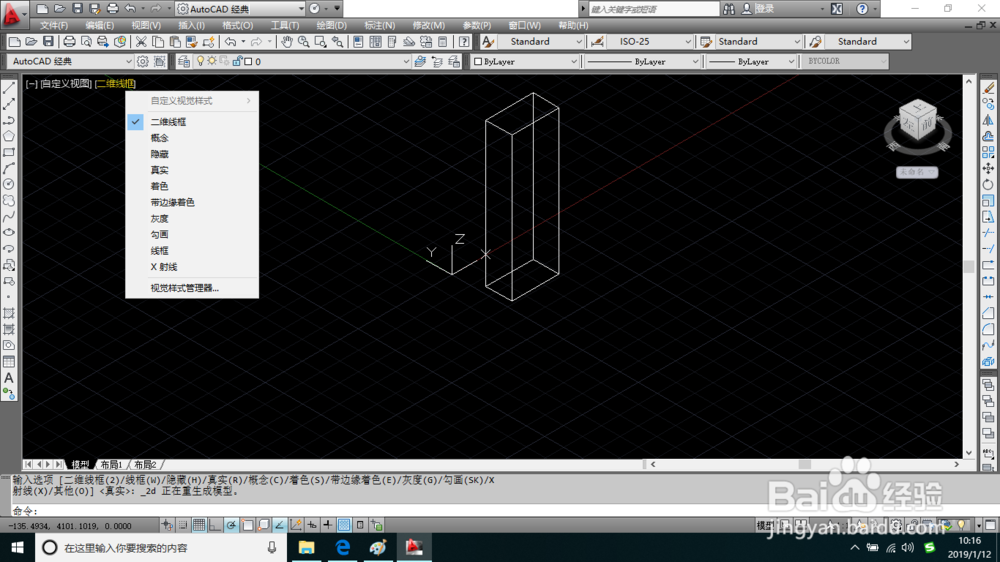Screen dimensions: 1000x562
Task: Click the Text Style icon
Action: tap(488, 42)
